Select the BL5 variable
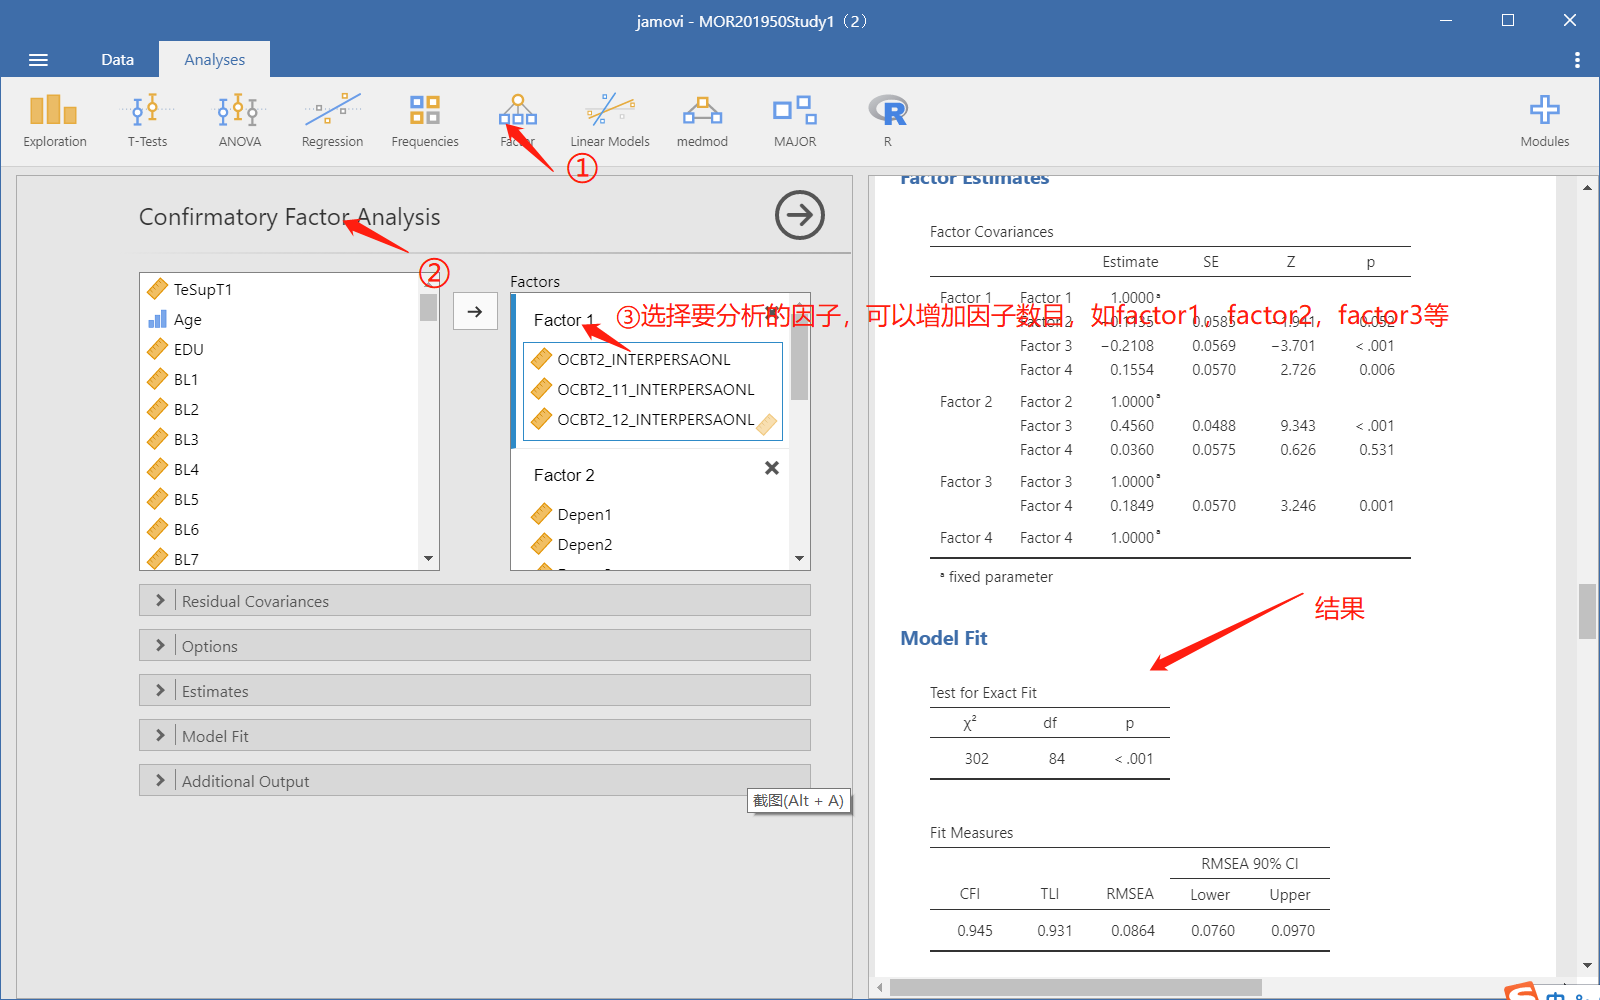Screen dimensions: 1600x1000 coord(280,499)
